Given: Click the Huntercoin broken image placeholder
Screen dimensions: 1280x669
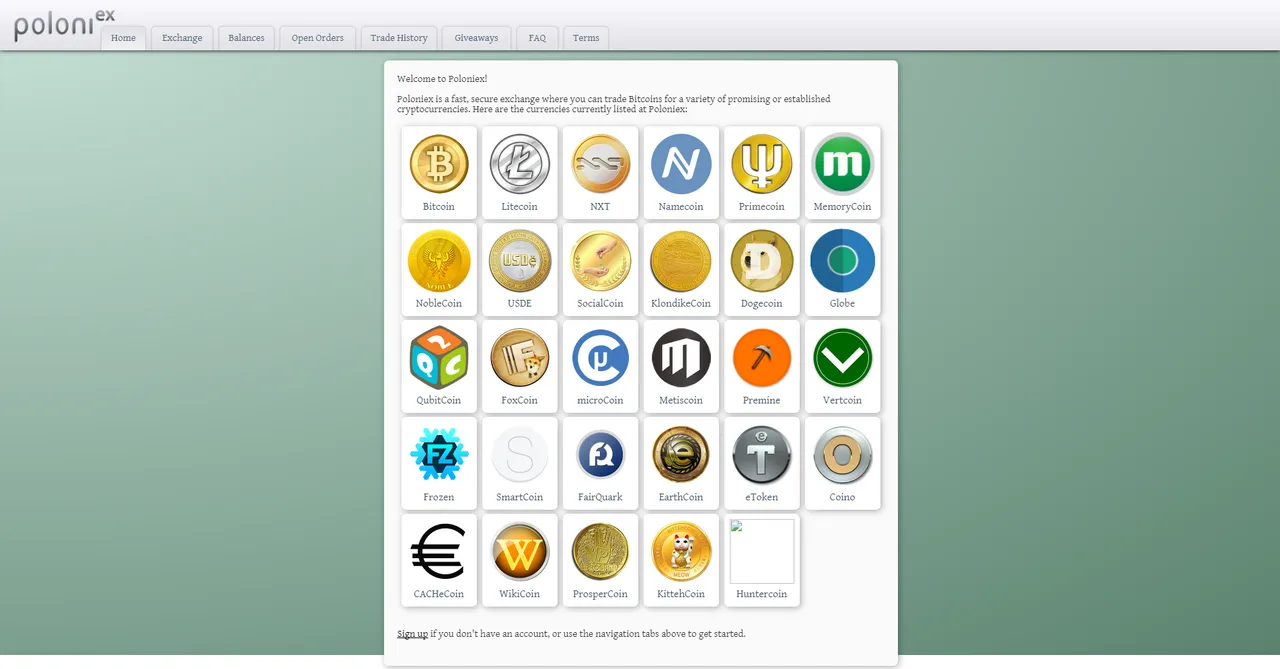Looking at the screenshot, I should tap(762, 551).
